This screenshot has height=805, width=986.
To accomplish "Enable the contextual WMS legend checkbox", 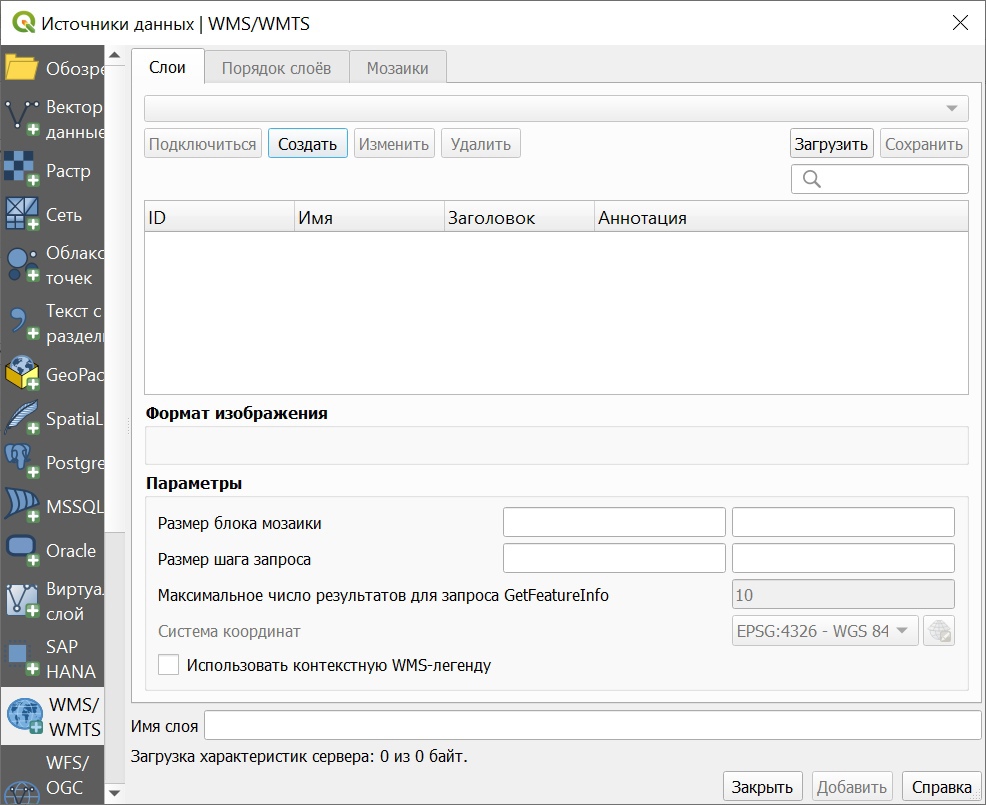I will (x=169, y=665).
